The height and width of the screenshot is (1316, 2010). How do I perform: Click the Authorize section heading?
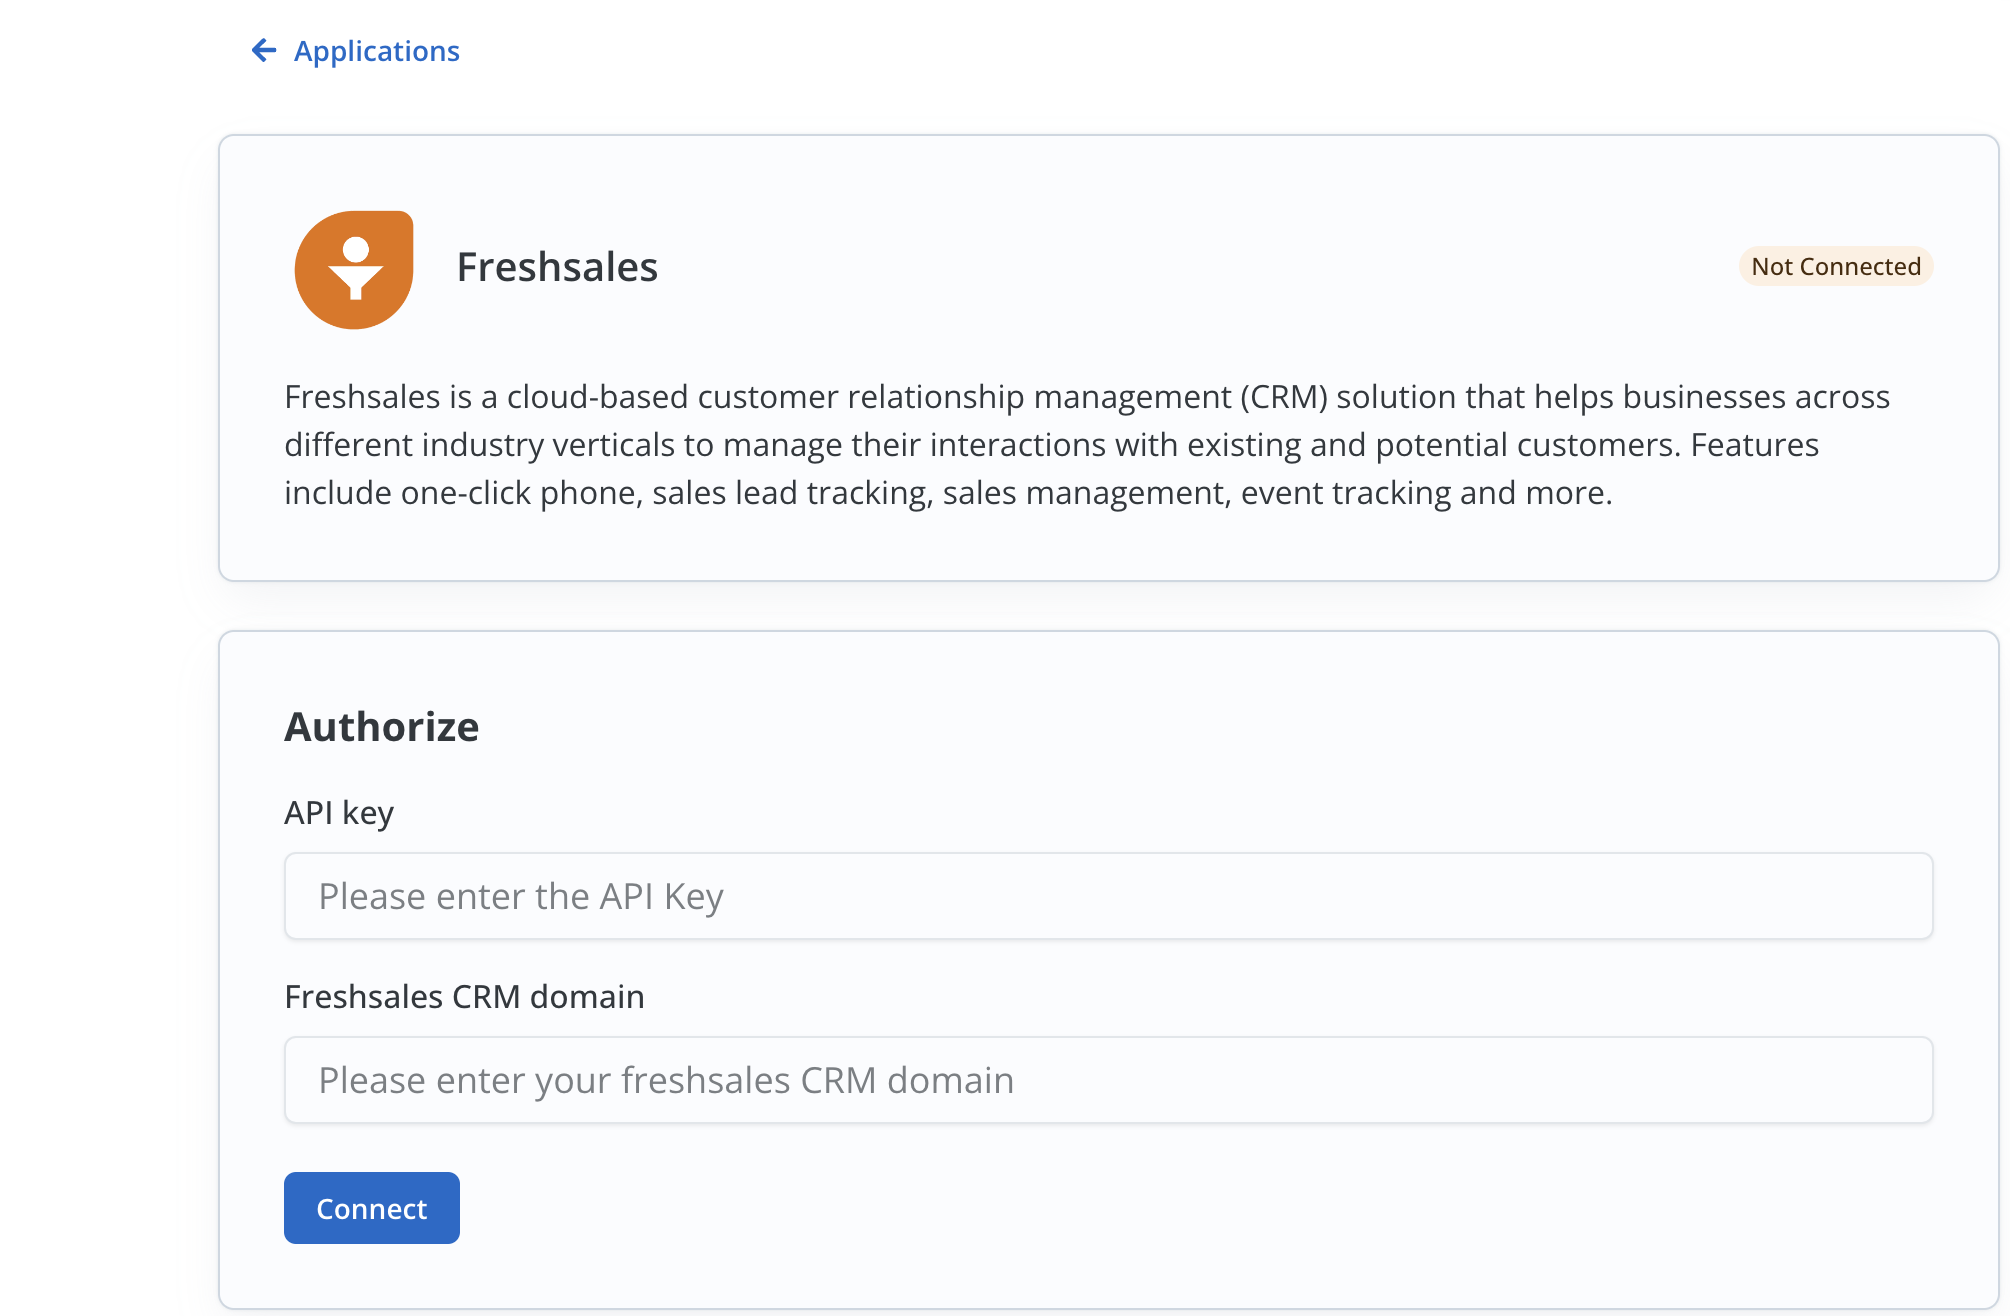pyautogui.click(x=381, y=726)
